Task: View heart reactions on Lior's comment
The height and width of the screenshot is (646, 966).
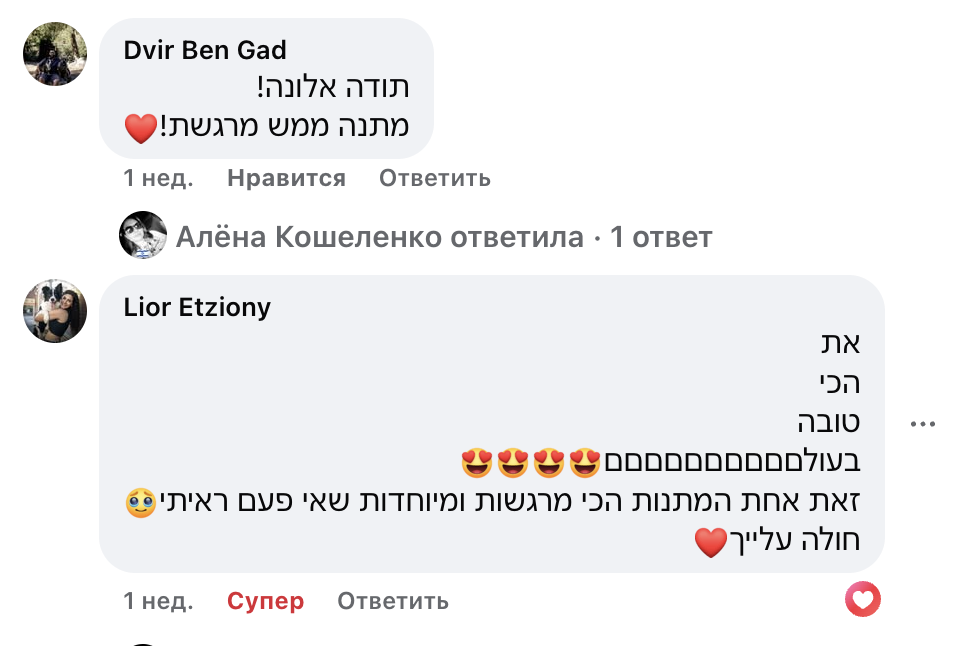Action: 863,600
